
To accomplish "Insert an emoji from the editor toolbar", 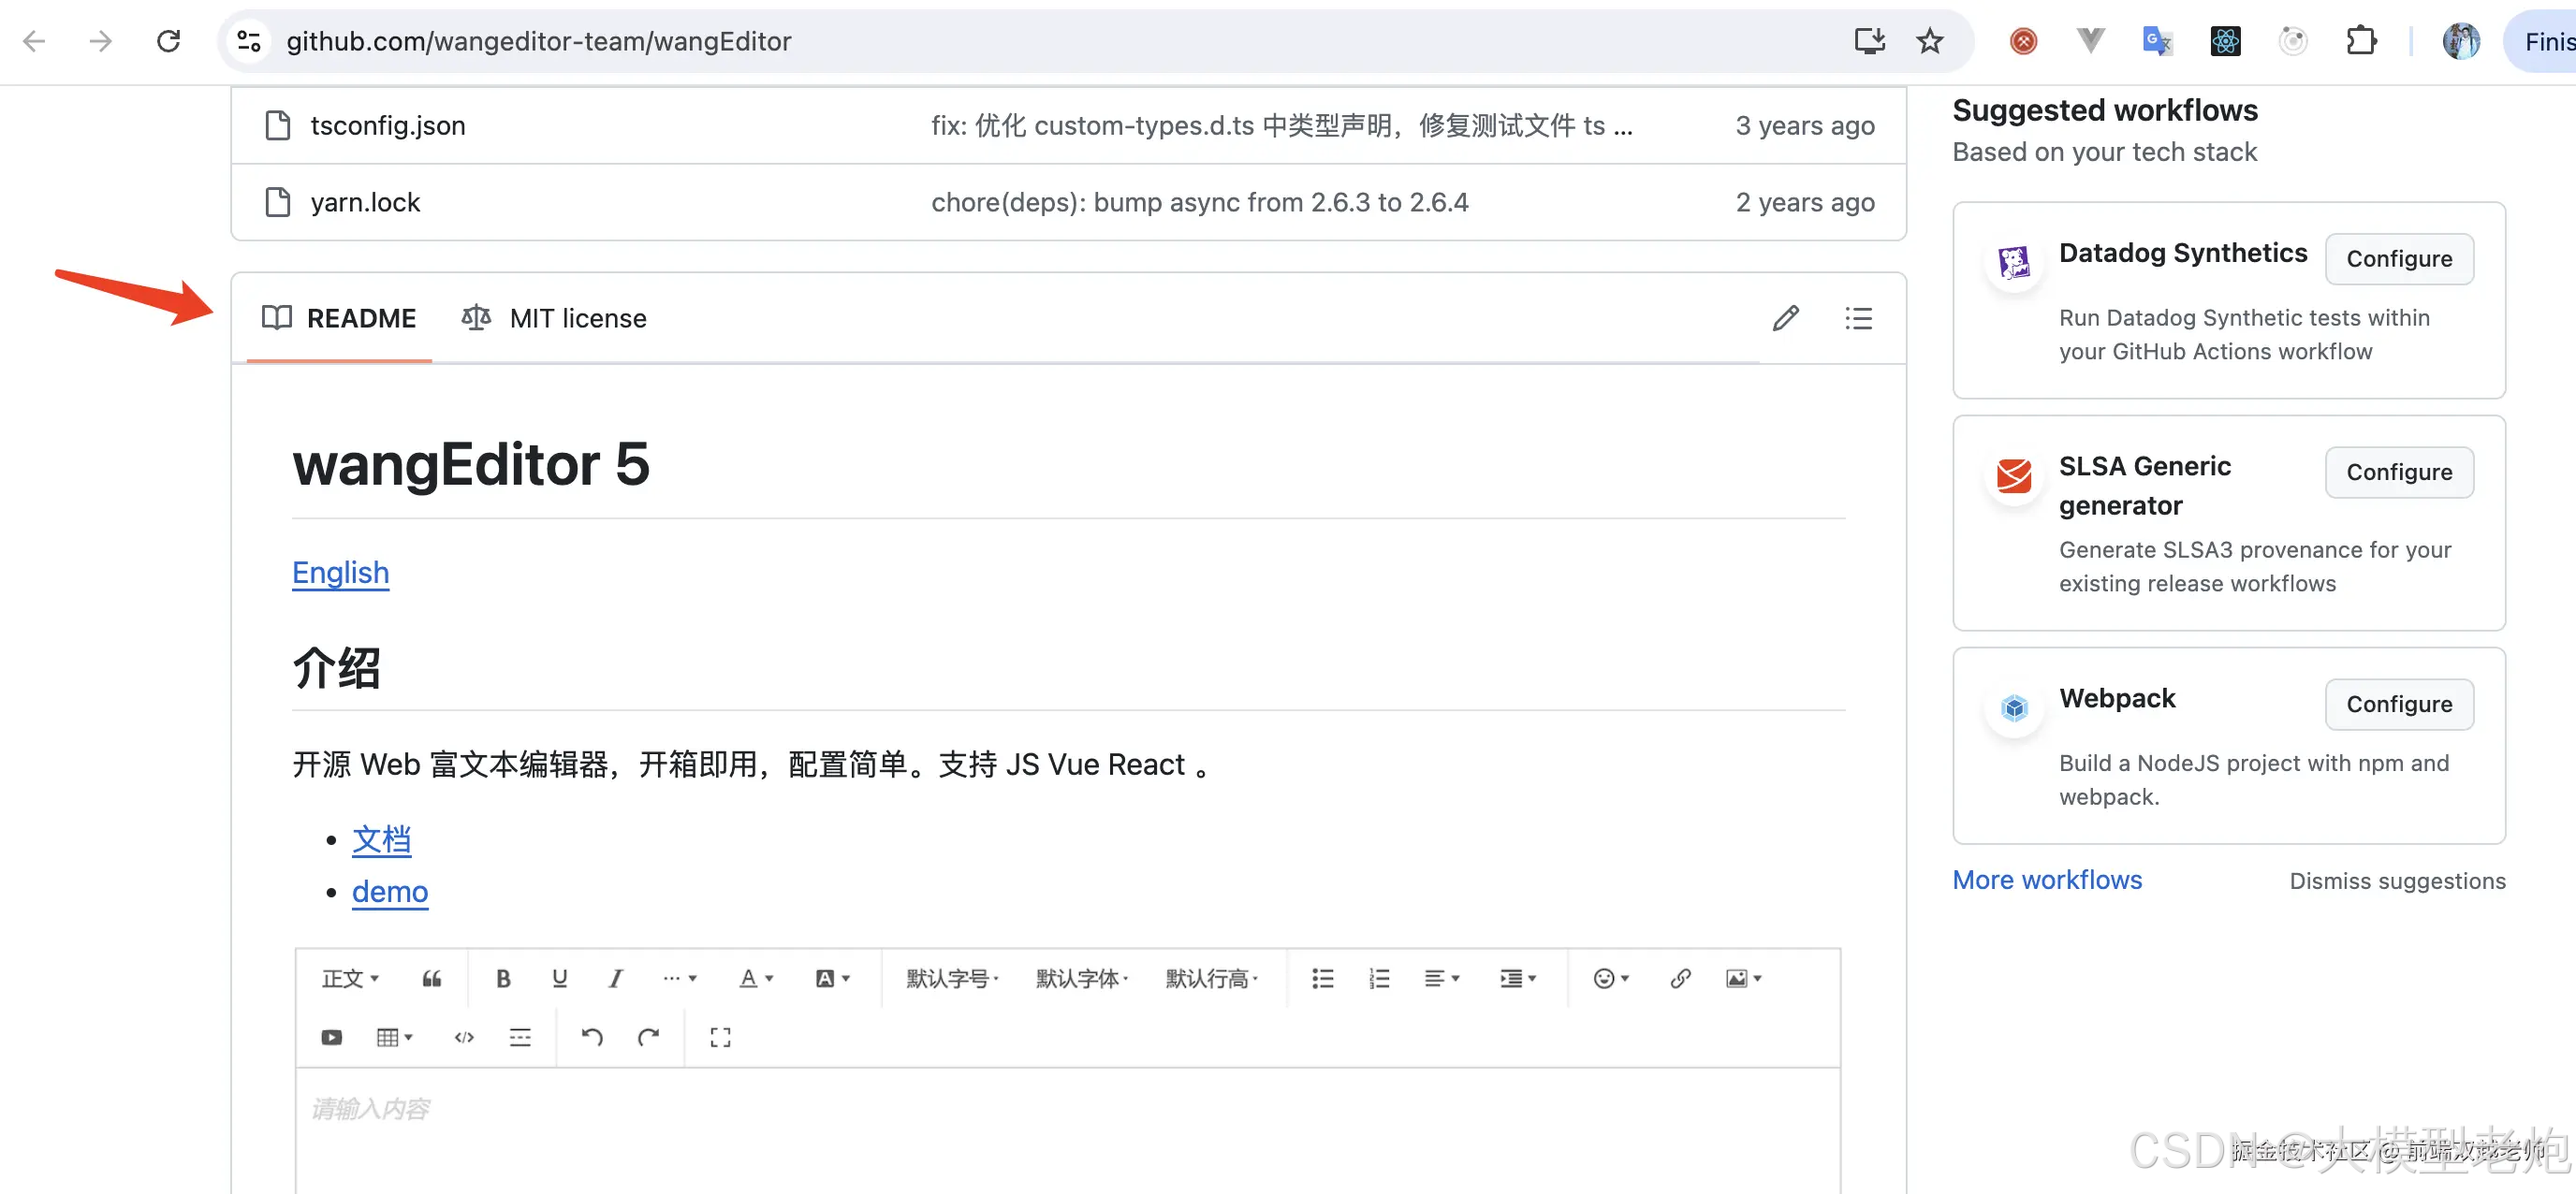I will pyautogui.click(x=1604, y=978).
